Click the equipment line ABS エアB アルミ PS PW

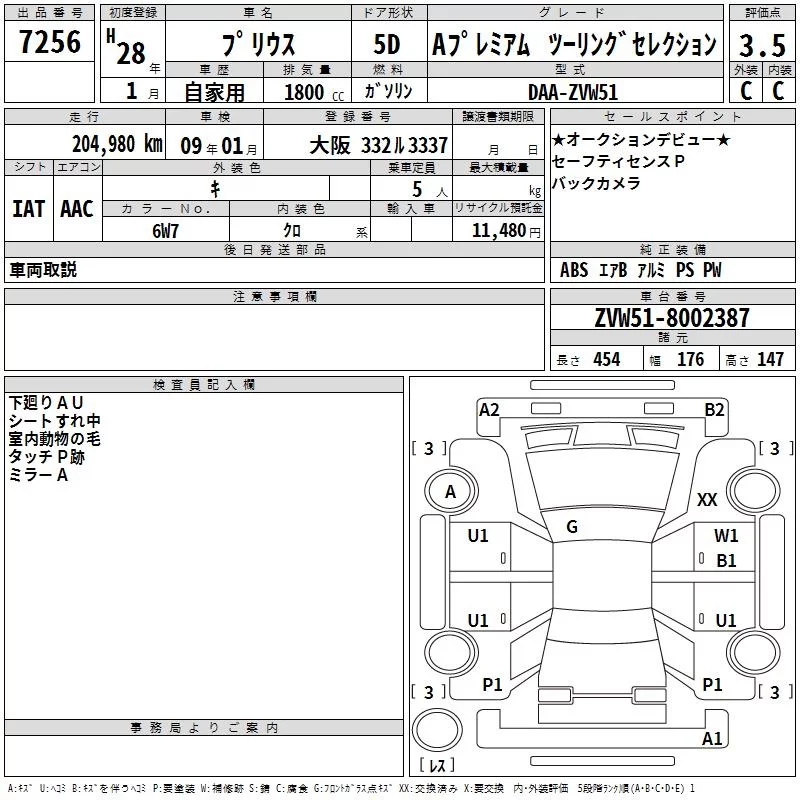pos(640,270)
